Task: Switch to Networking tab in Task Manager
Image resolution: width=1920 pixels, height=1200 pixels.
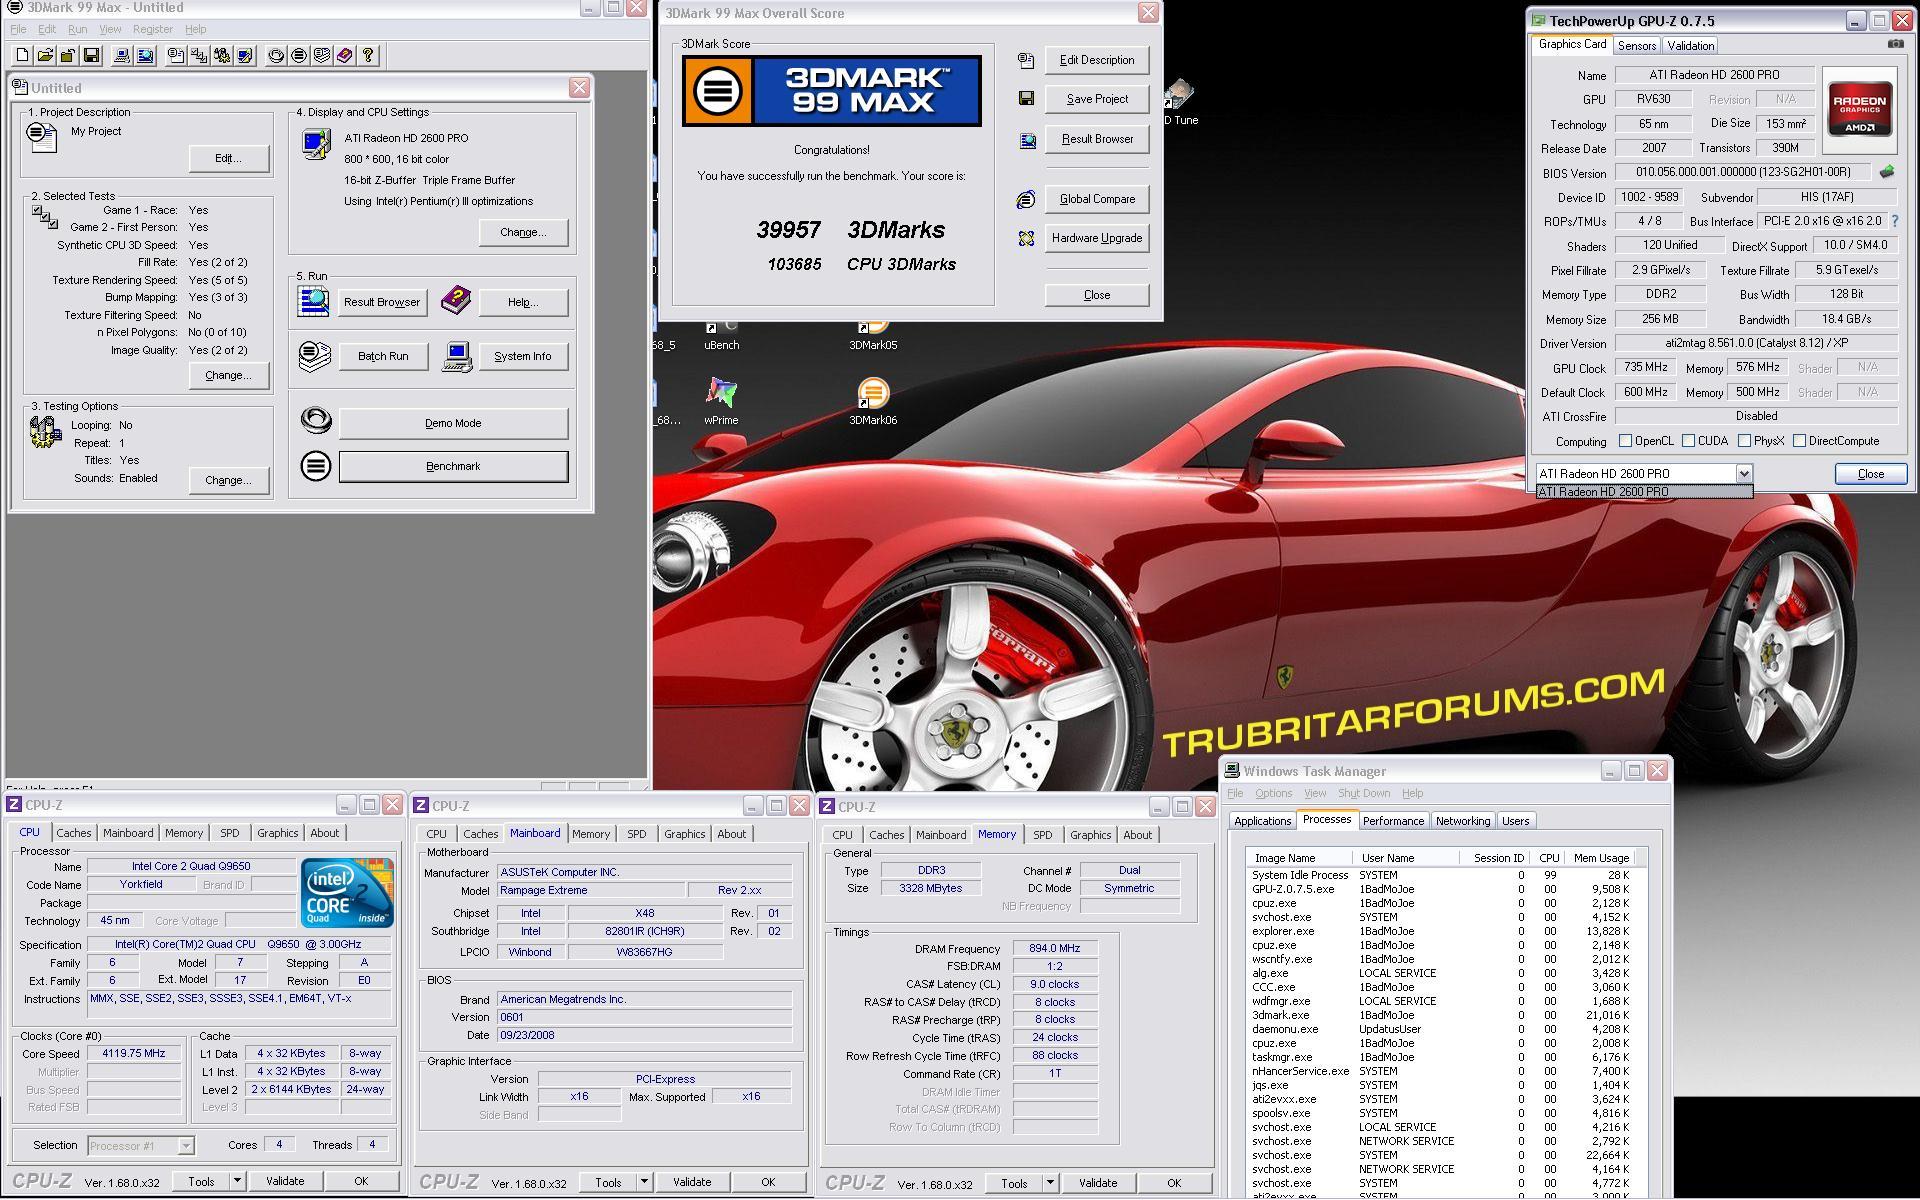Action: click(1463, 821)
